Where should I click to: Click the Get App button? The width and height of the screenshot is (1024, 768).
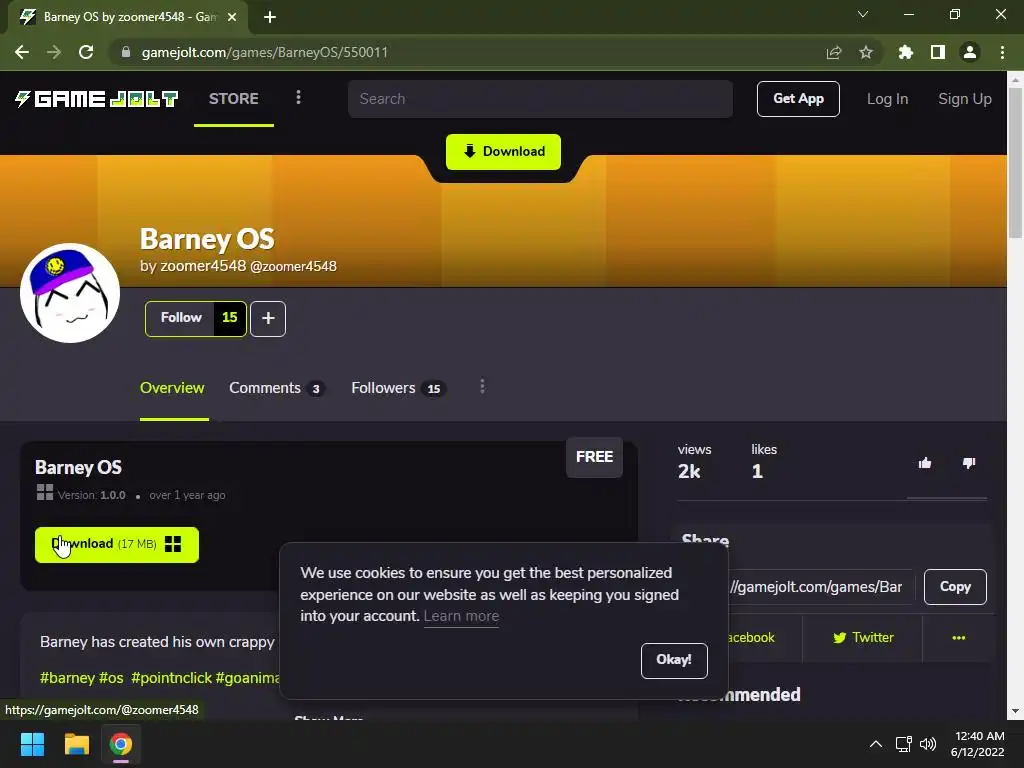click(798, 99)
